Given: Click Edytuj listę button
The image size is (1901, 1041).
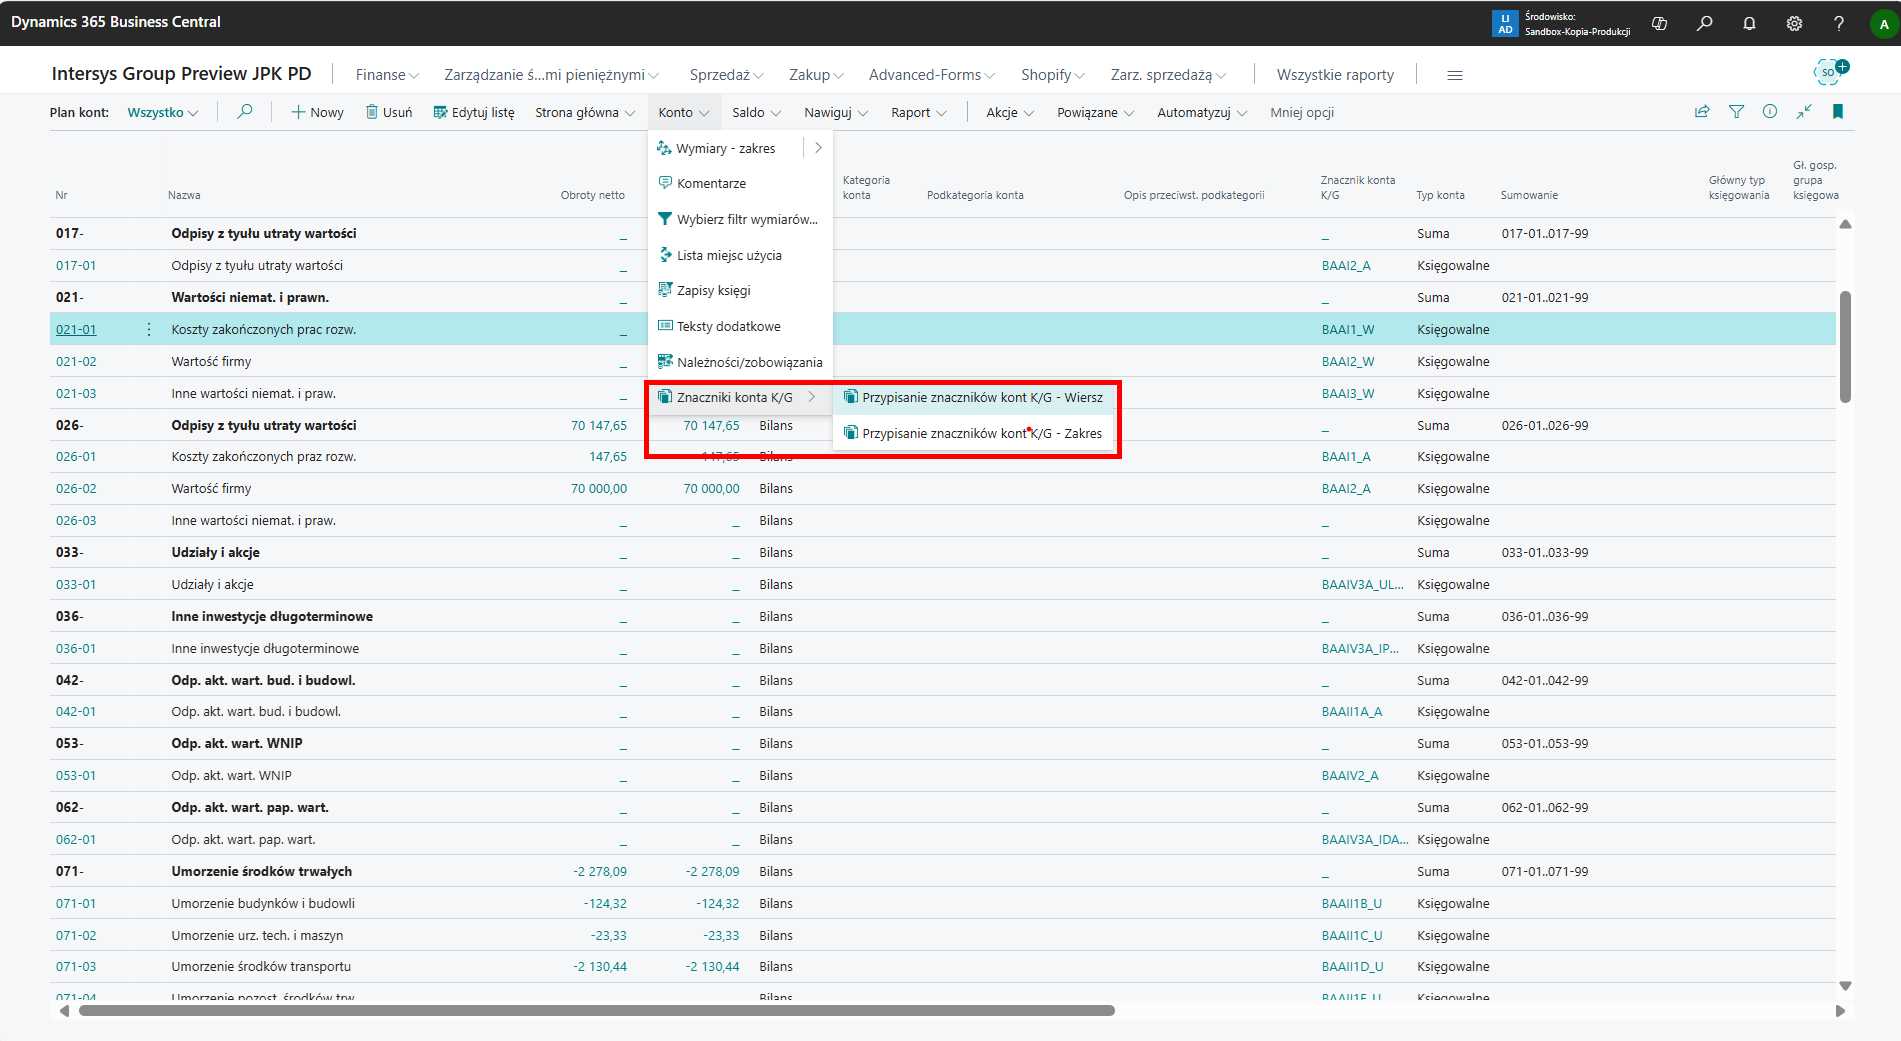Looking at the screenshot, I should coord(474,113).
